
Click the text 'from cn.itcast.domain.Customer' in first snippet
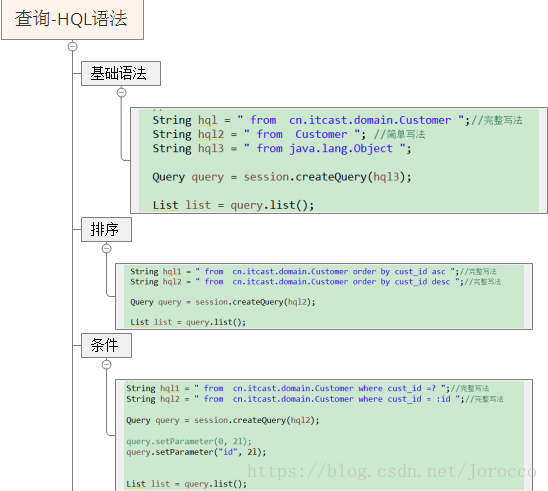tap(351, 120)
